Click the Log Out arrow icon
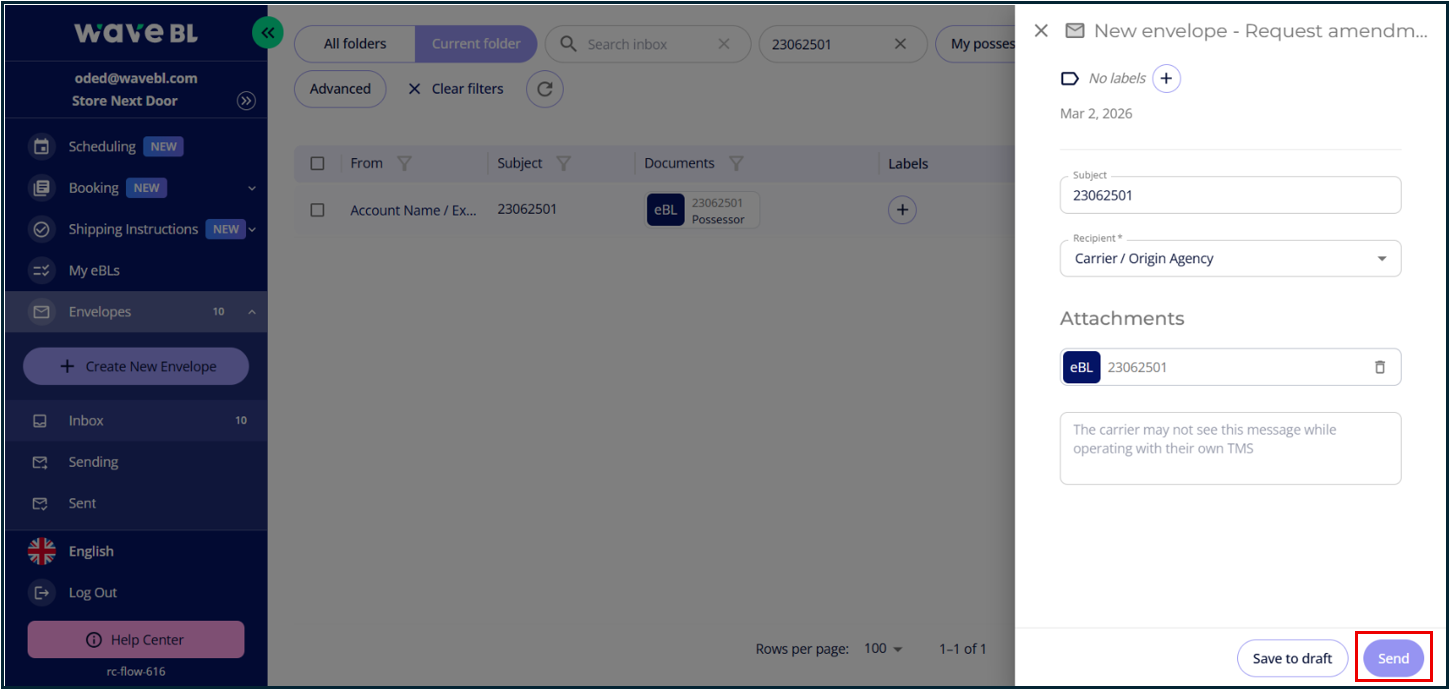 click(x=41, y=592)
